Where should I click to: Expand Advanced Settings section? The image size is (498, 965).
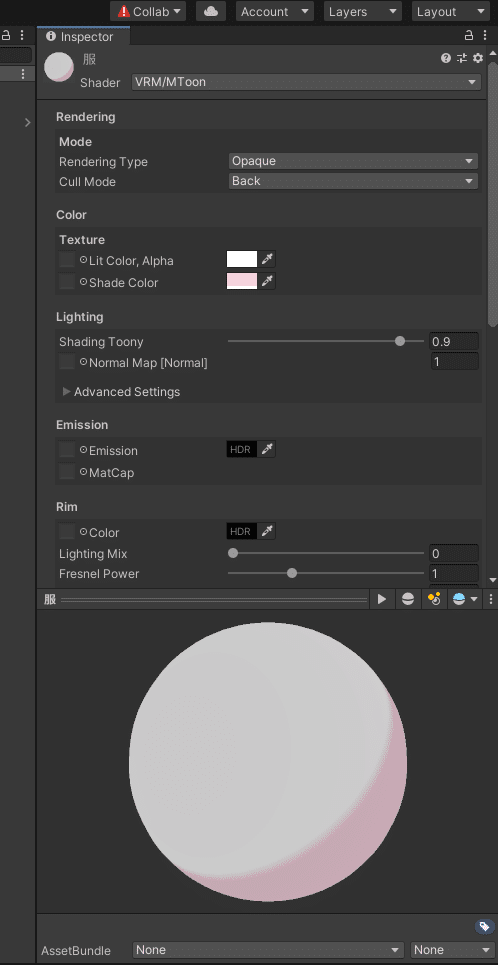pos(121,391)
